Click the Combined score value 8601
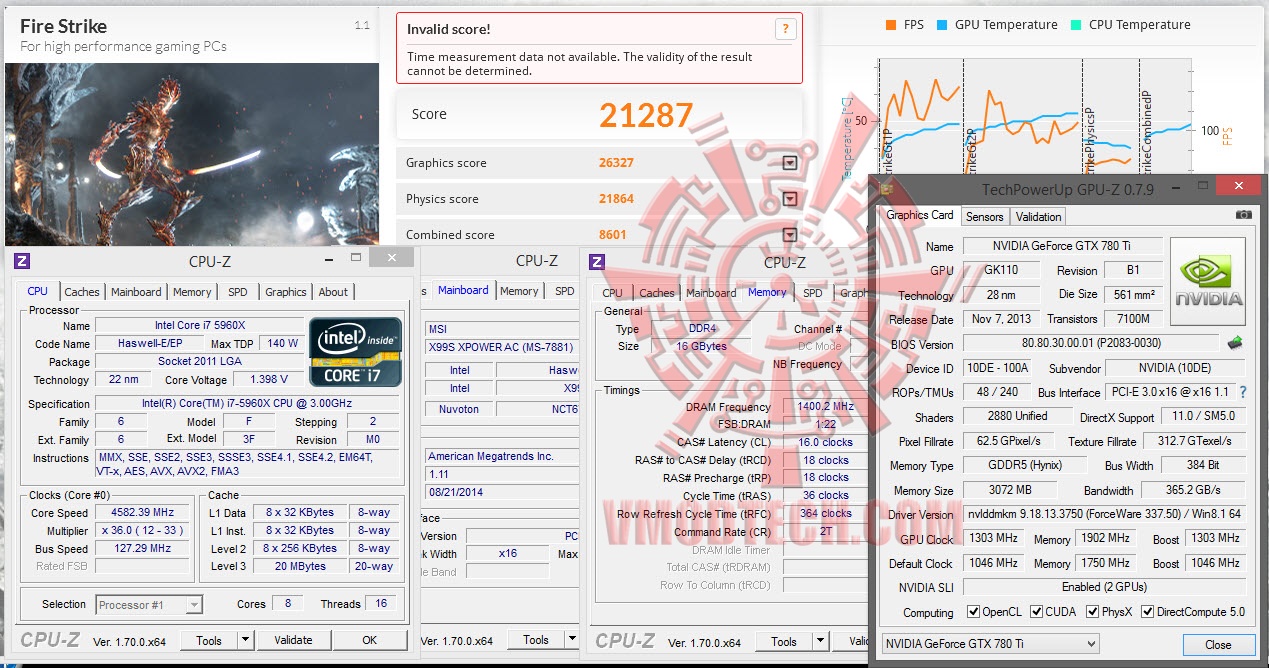Image resolution: width=1269 pixels, height=668 pixels. click(x=612, y=235)
